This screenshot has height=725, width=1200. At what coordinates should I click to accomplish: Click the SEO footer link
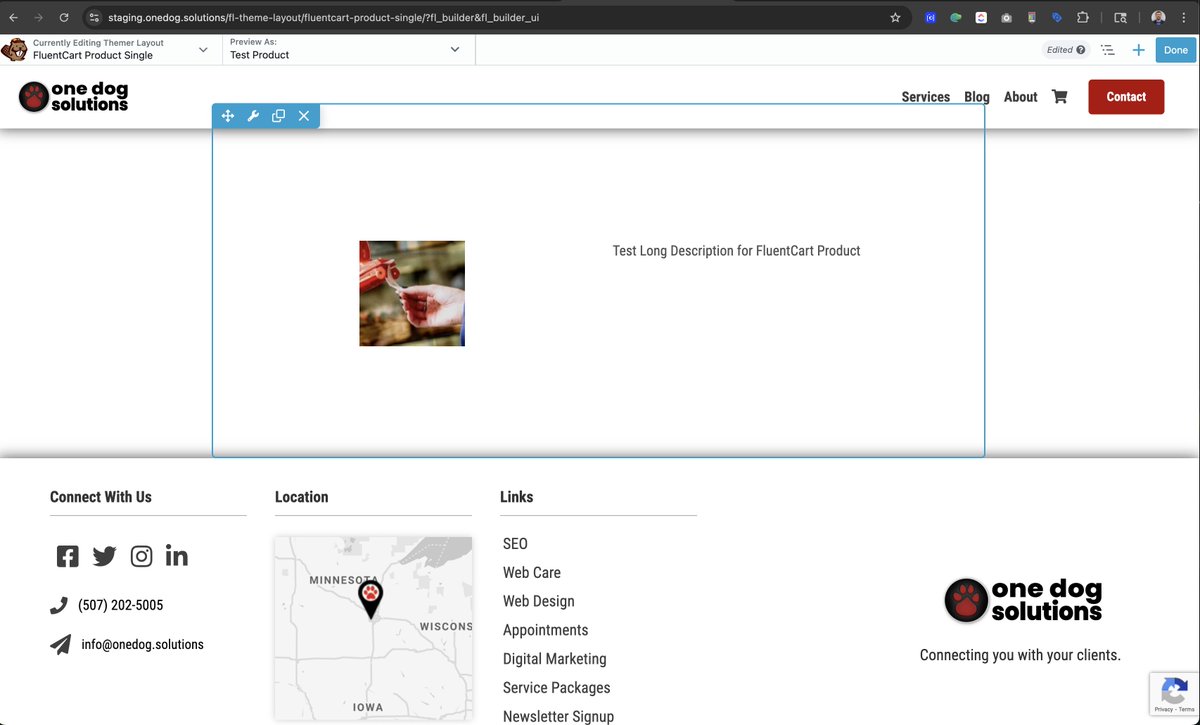(x=515, y=544)
